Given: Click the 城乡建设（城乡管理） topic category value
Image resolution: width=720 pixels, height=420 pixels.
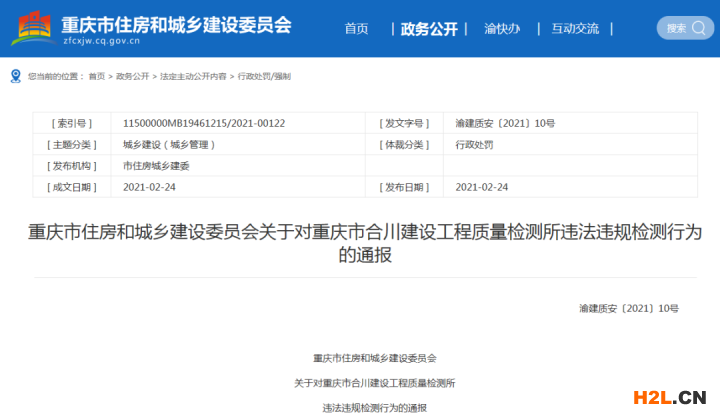Looking at the screenshot, I should tap(168, 144).
